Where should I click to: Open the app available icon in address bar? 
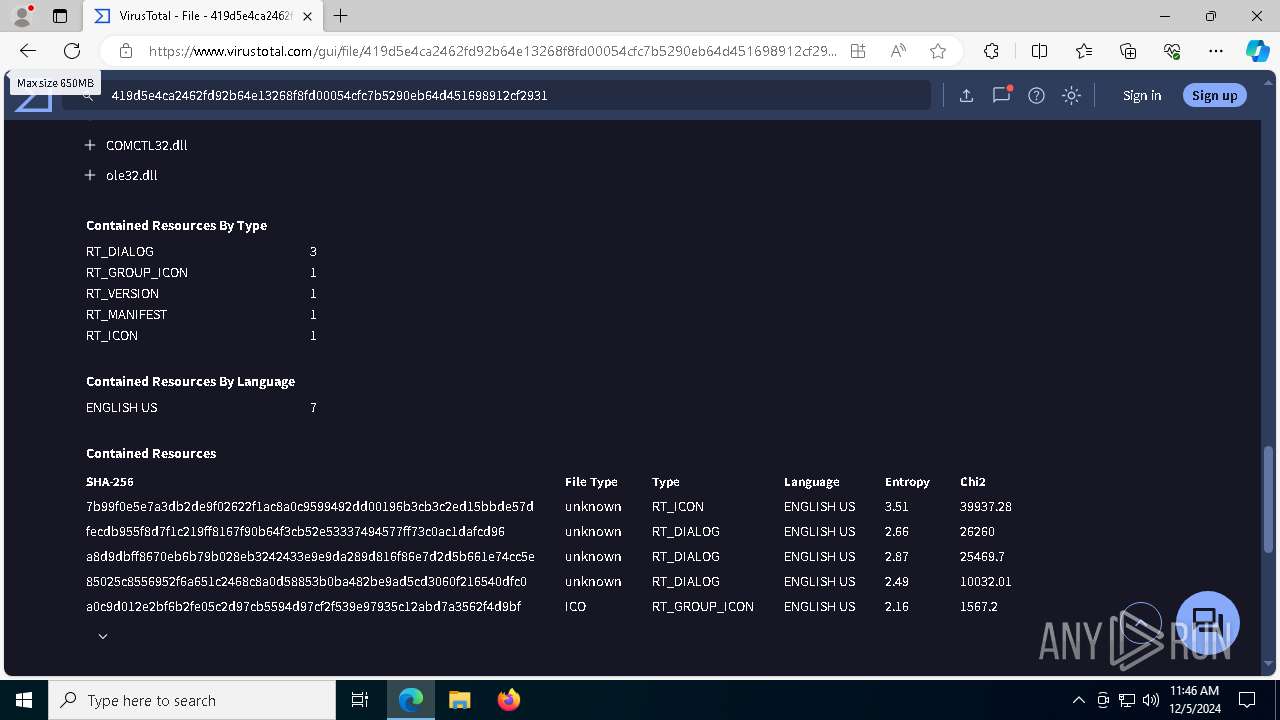click(858, 51)
